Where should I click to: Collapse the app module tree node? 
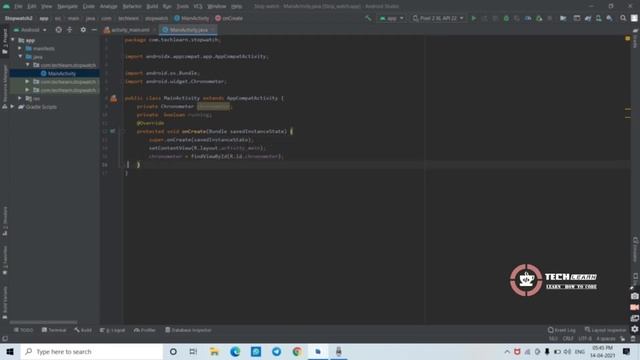pyautogui.click(x=13, y=40)
